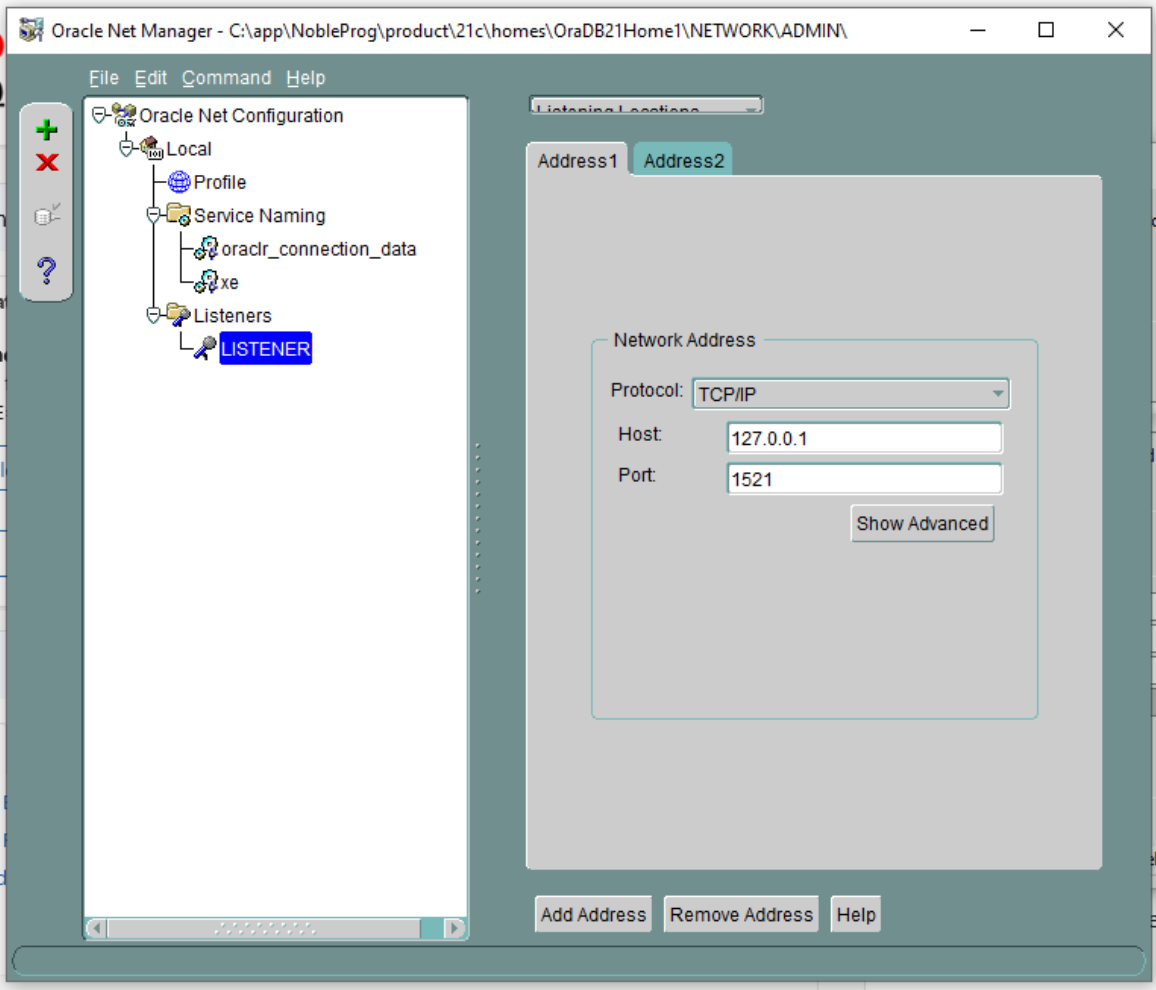1156x990 pixels.
Task: Click the Add Address button
Action: [593, 914]
